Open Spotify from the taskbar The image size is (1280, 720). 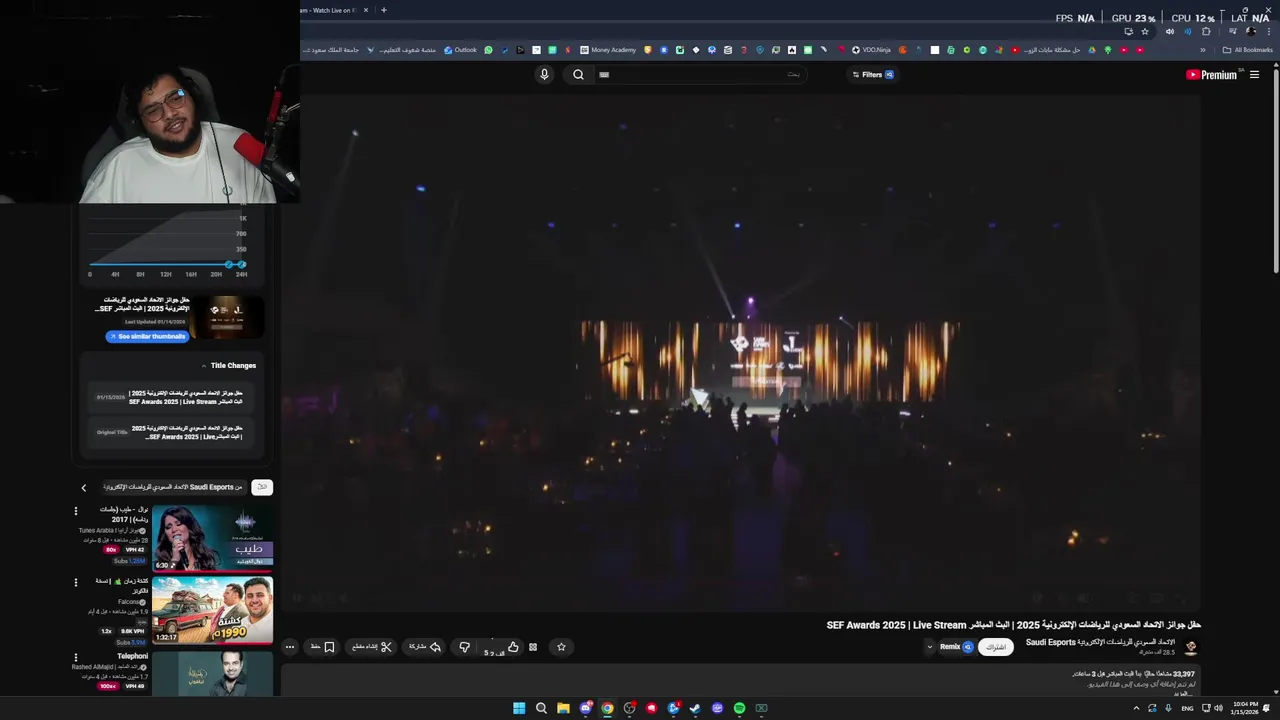point(739,708)
